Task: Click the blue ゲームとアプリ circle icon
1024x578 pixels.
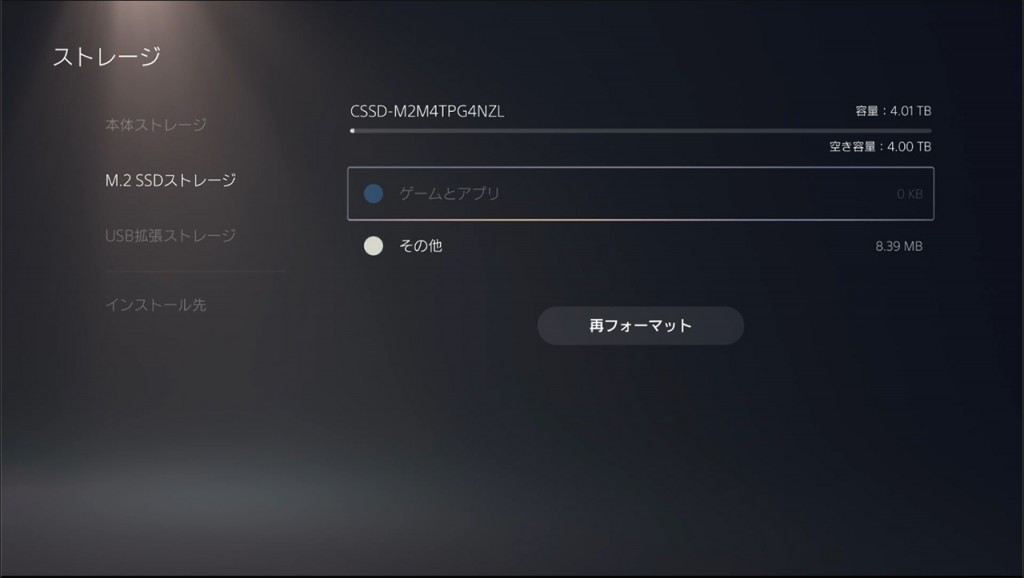Action: 374,193
